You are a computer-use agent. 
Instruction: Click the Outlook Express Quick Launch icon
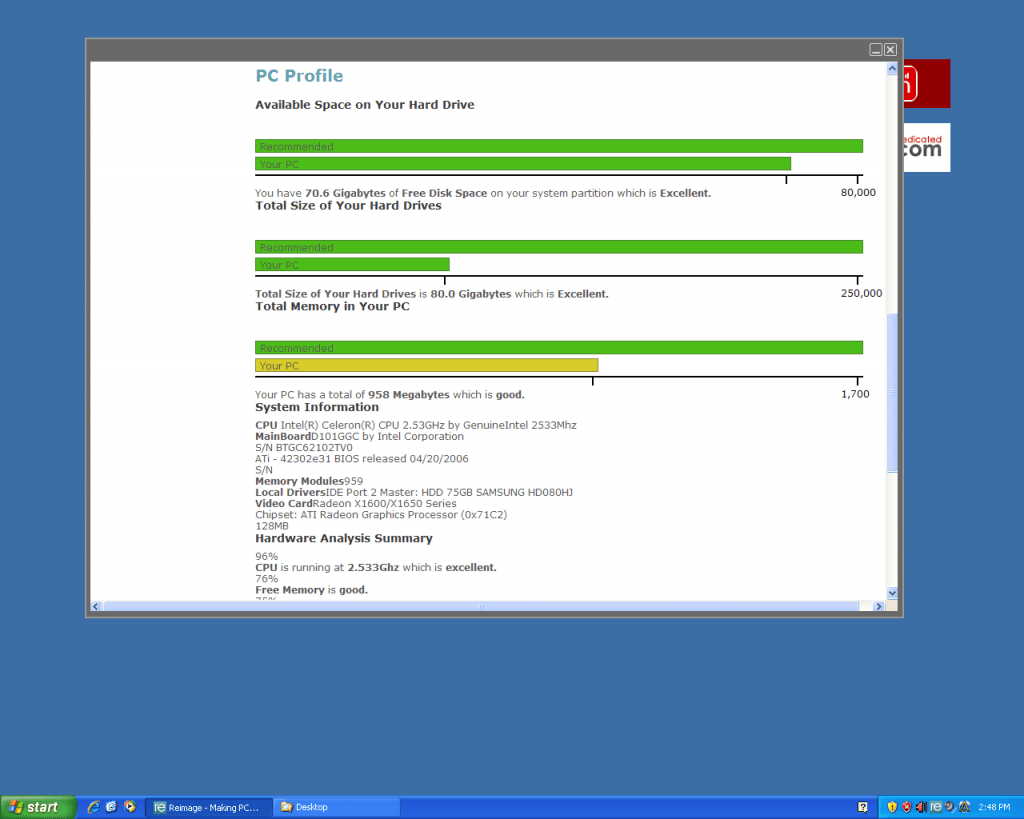(109, 807)
